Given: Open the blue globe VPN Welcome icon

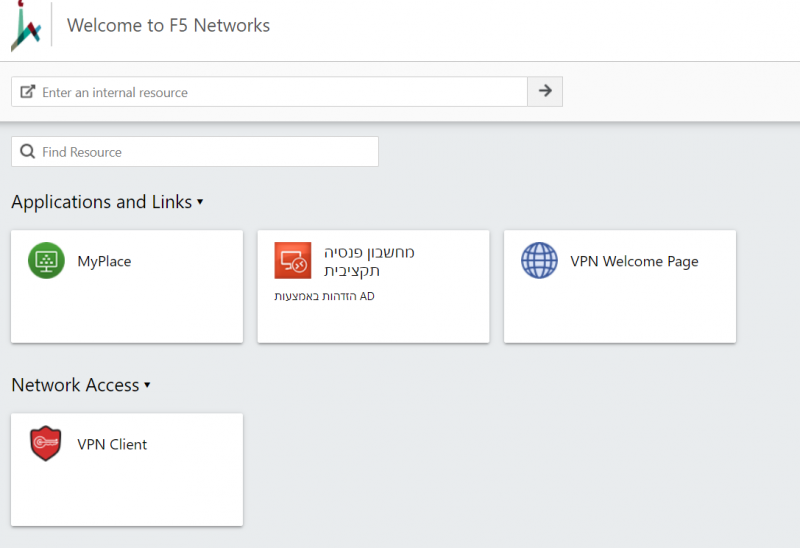Looking at the screenshot, I should click(x=539, y=260).
